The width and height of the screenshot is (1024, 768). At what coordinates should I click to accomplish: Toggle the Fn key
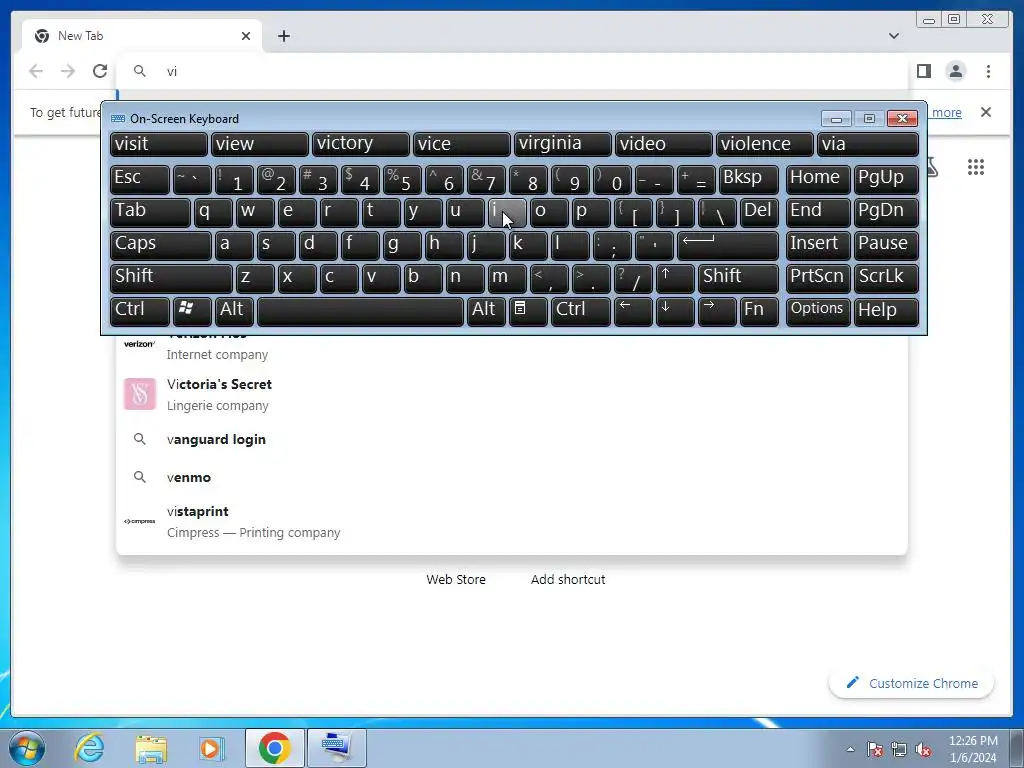[759, 312]
